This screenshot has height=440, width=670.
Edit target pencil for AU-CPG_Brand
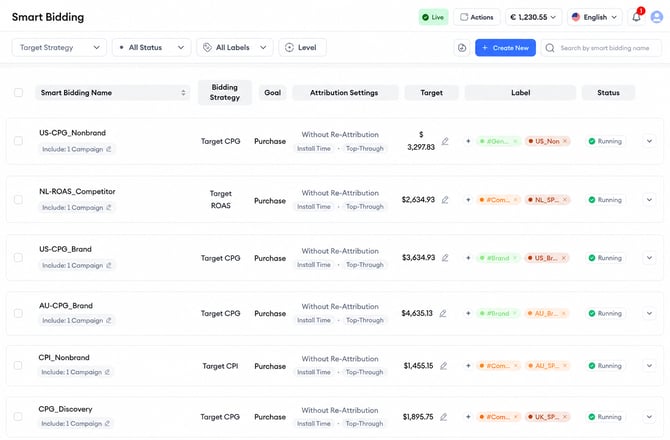[443, 313]
